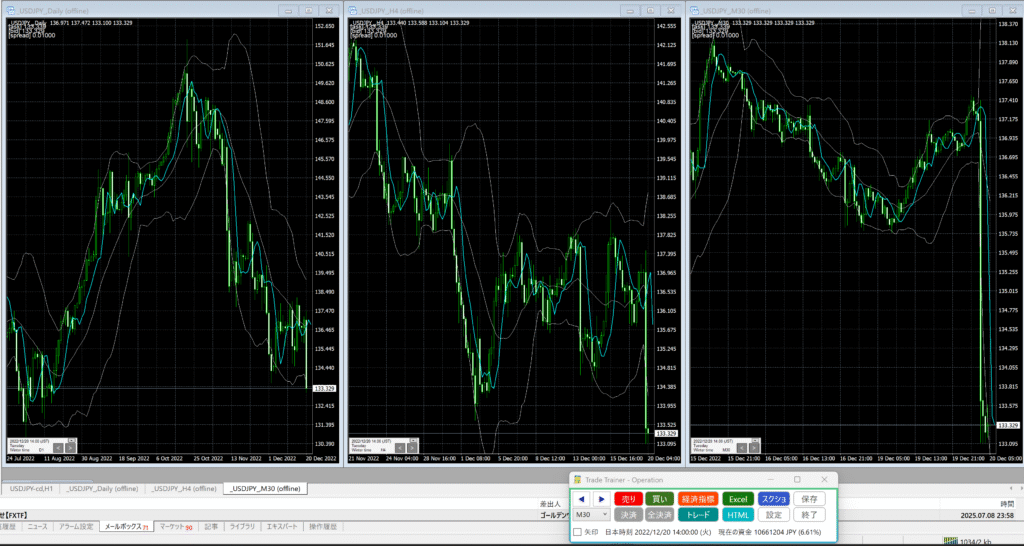The width and height of the screenshot is (1024, 546).
Task: Switch to the _USDJPY_H4 (offline) chart tab
Action: coord(184,489)
